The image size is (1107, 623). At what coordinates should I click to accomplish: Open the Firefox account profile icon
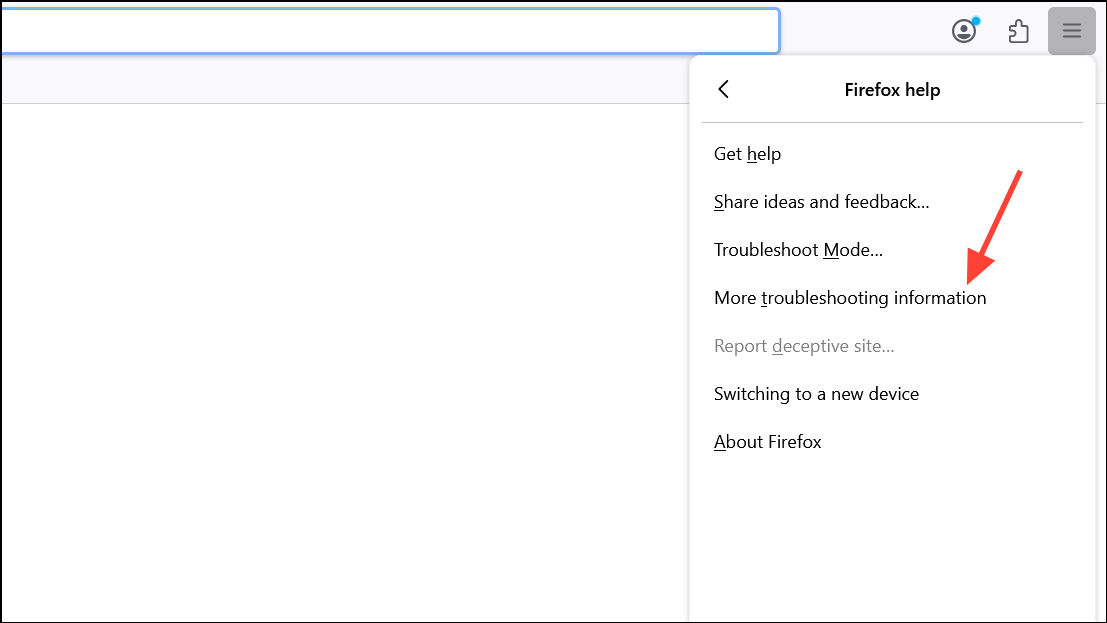[963, 32]
